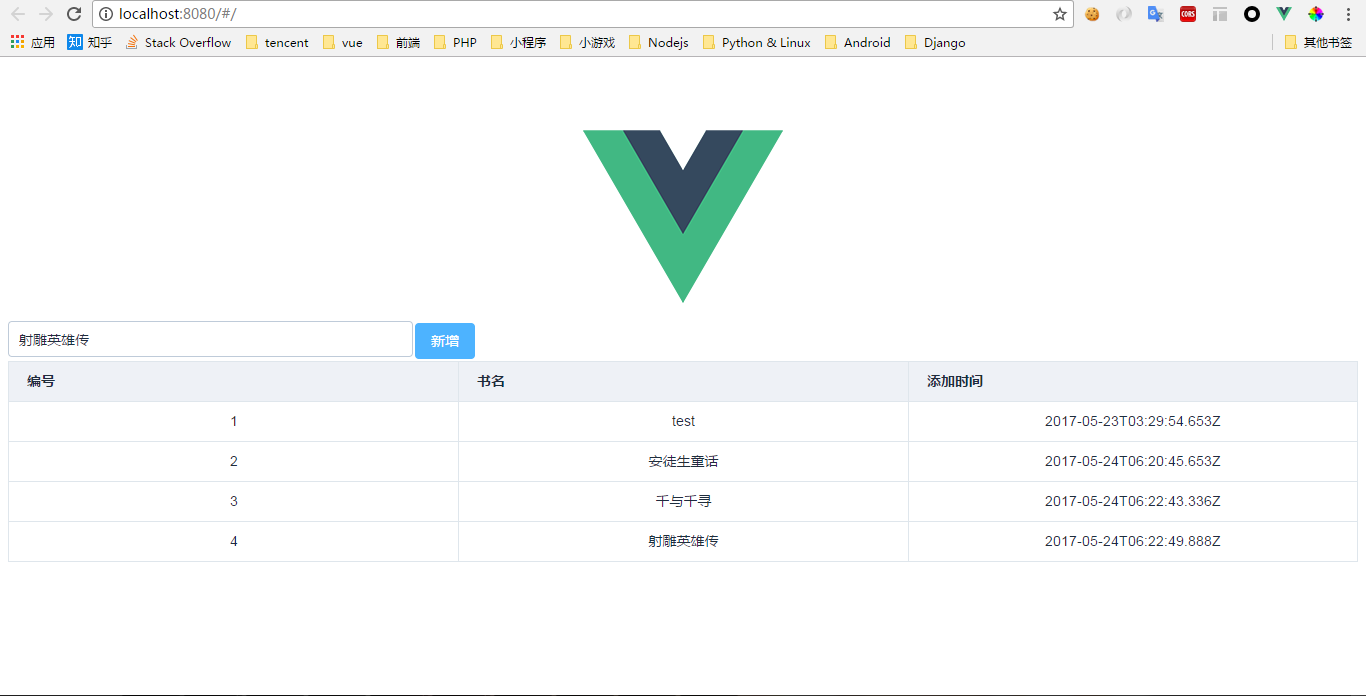This screenshot has width=1366, height=696.
Task: Click the black circle extension icon
Action: 1251,14
